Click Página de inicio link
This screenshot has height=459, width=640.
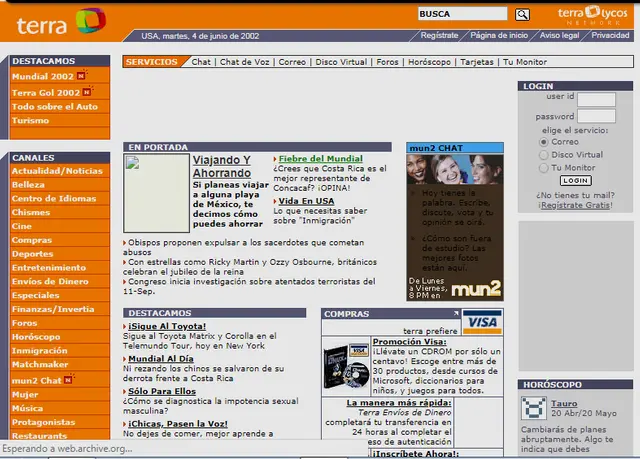(x=499, y=35)
